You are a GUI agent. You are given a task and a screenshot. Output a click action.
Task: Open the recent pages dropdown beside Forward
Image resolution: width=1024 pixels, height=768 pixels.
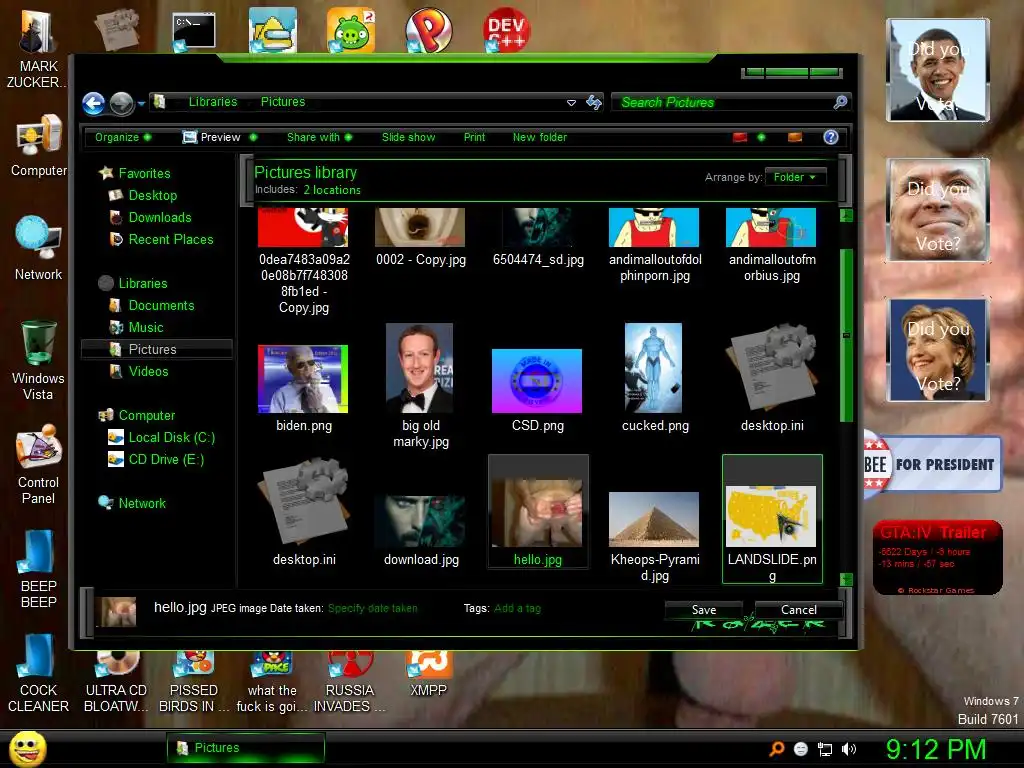pos(141,103)
